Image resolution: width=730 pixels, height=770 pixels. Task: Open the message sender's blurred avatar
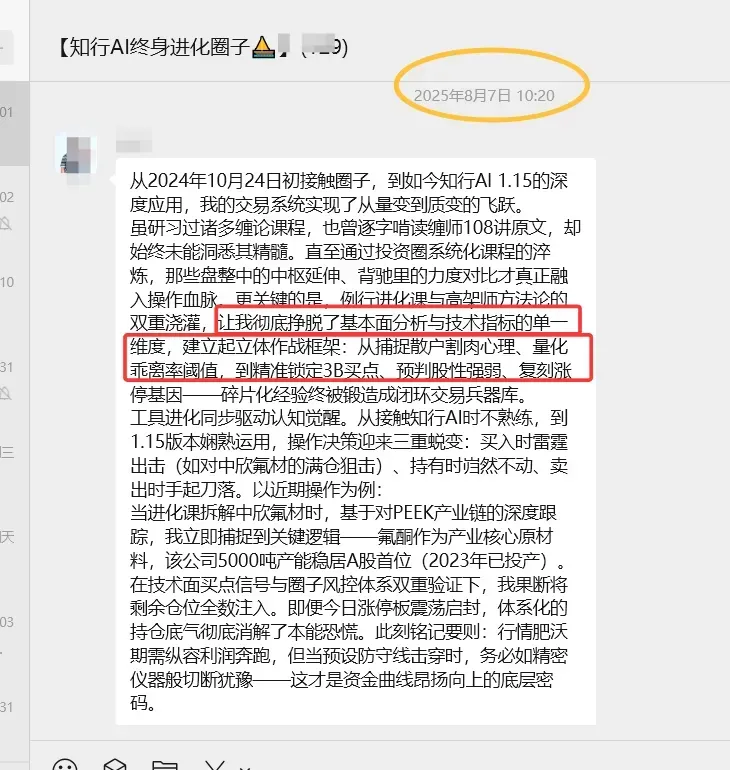click(75, 154)
